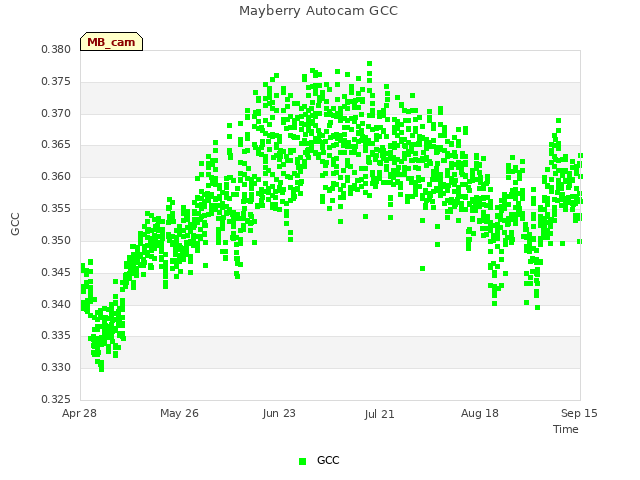Click the MB_cam series label tag
The image size is (640, 480).
click(x=111, y=42)
